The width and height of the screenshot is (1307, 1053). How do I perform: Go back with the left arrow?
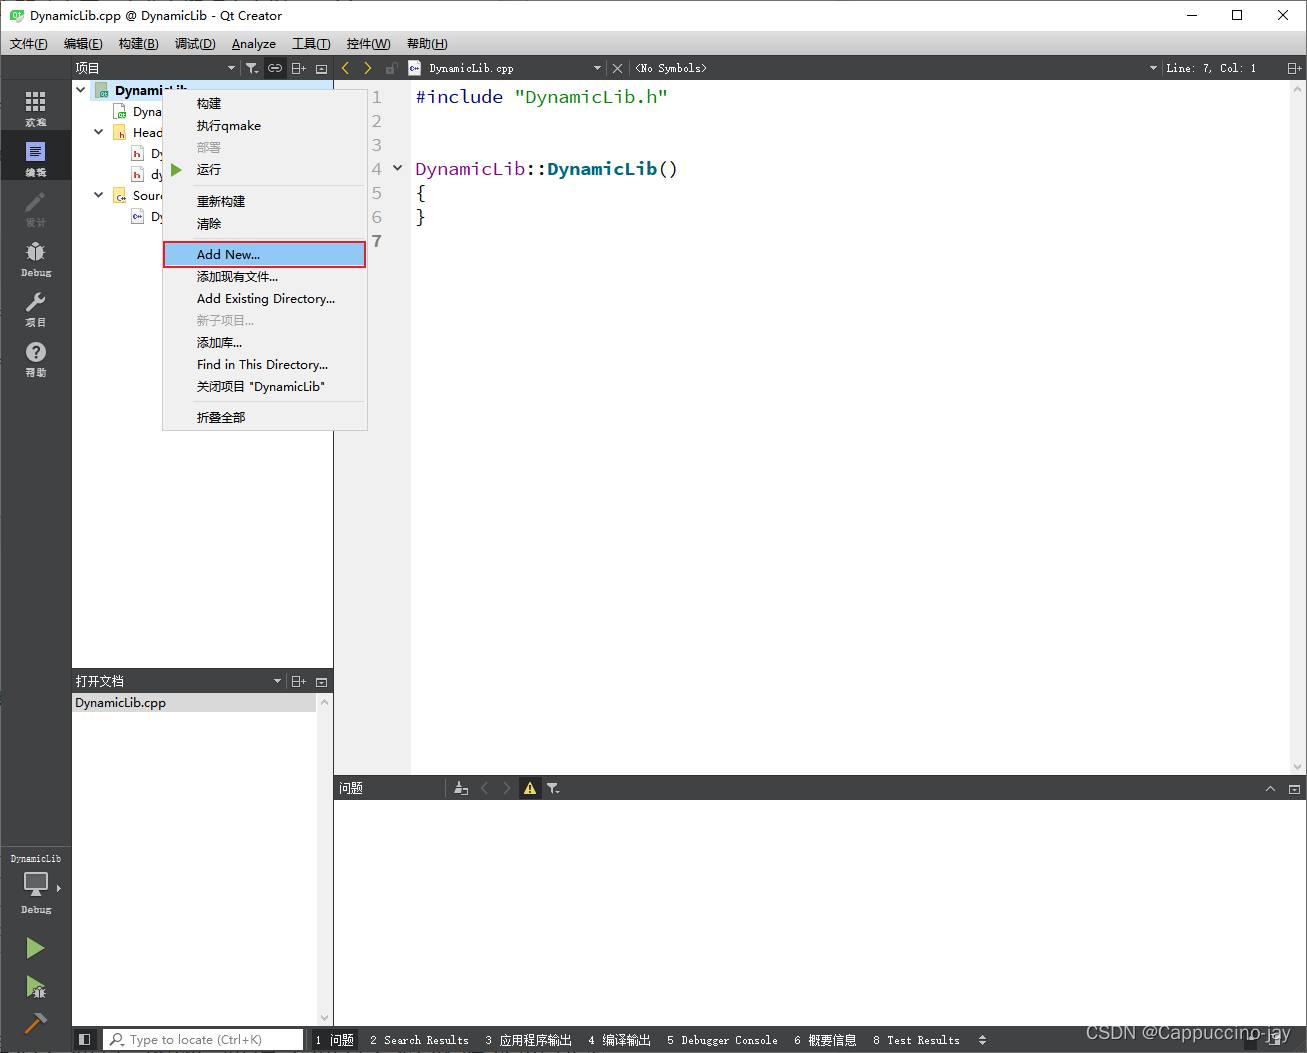point(345,68)
